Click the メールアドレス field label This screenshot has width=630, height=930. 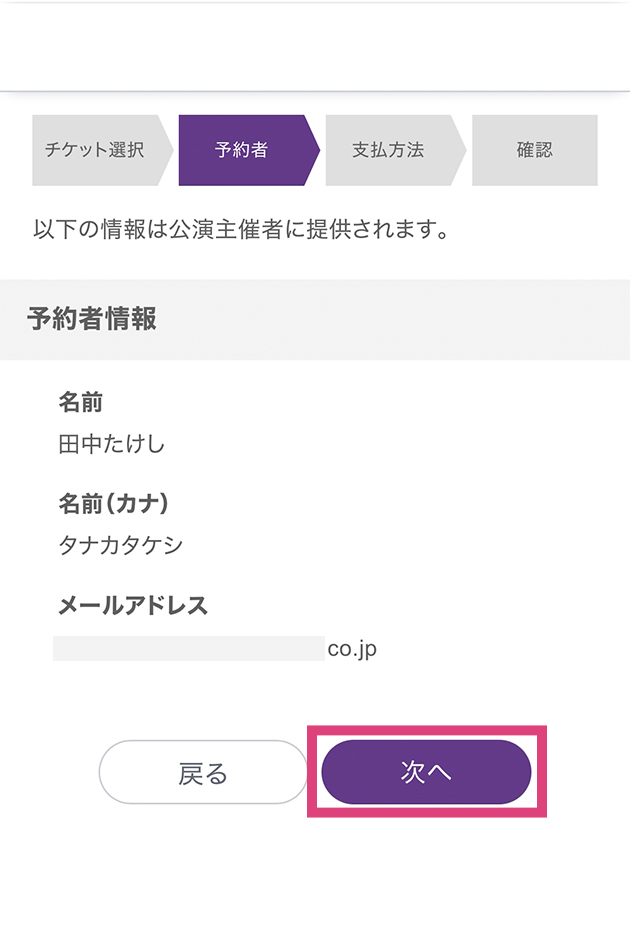tap(133, 605)
